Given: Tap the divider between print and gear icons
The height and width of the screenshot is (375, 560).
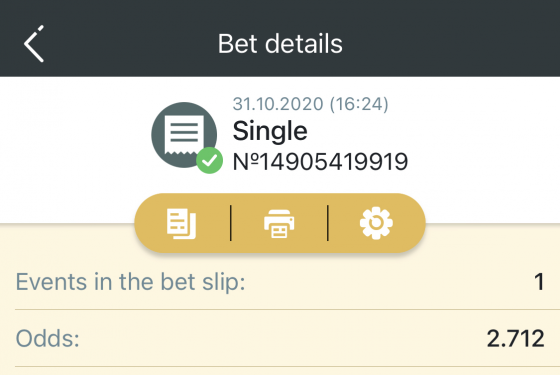Looking at the screenshot, I should tap(328, 223).
